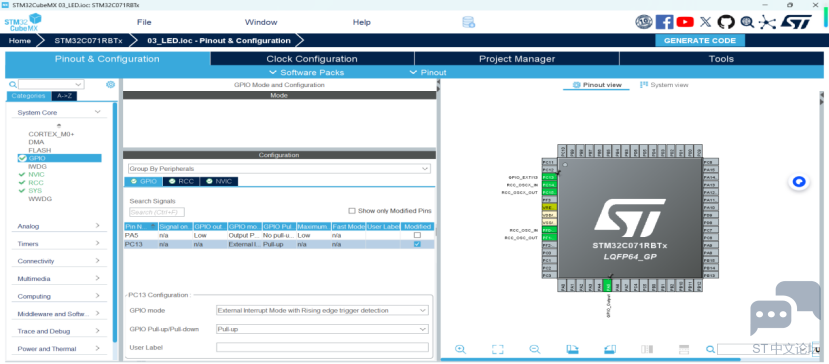
Task: Toggle Modified checkbox for PA5 row
Action: point(417,235)
